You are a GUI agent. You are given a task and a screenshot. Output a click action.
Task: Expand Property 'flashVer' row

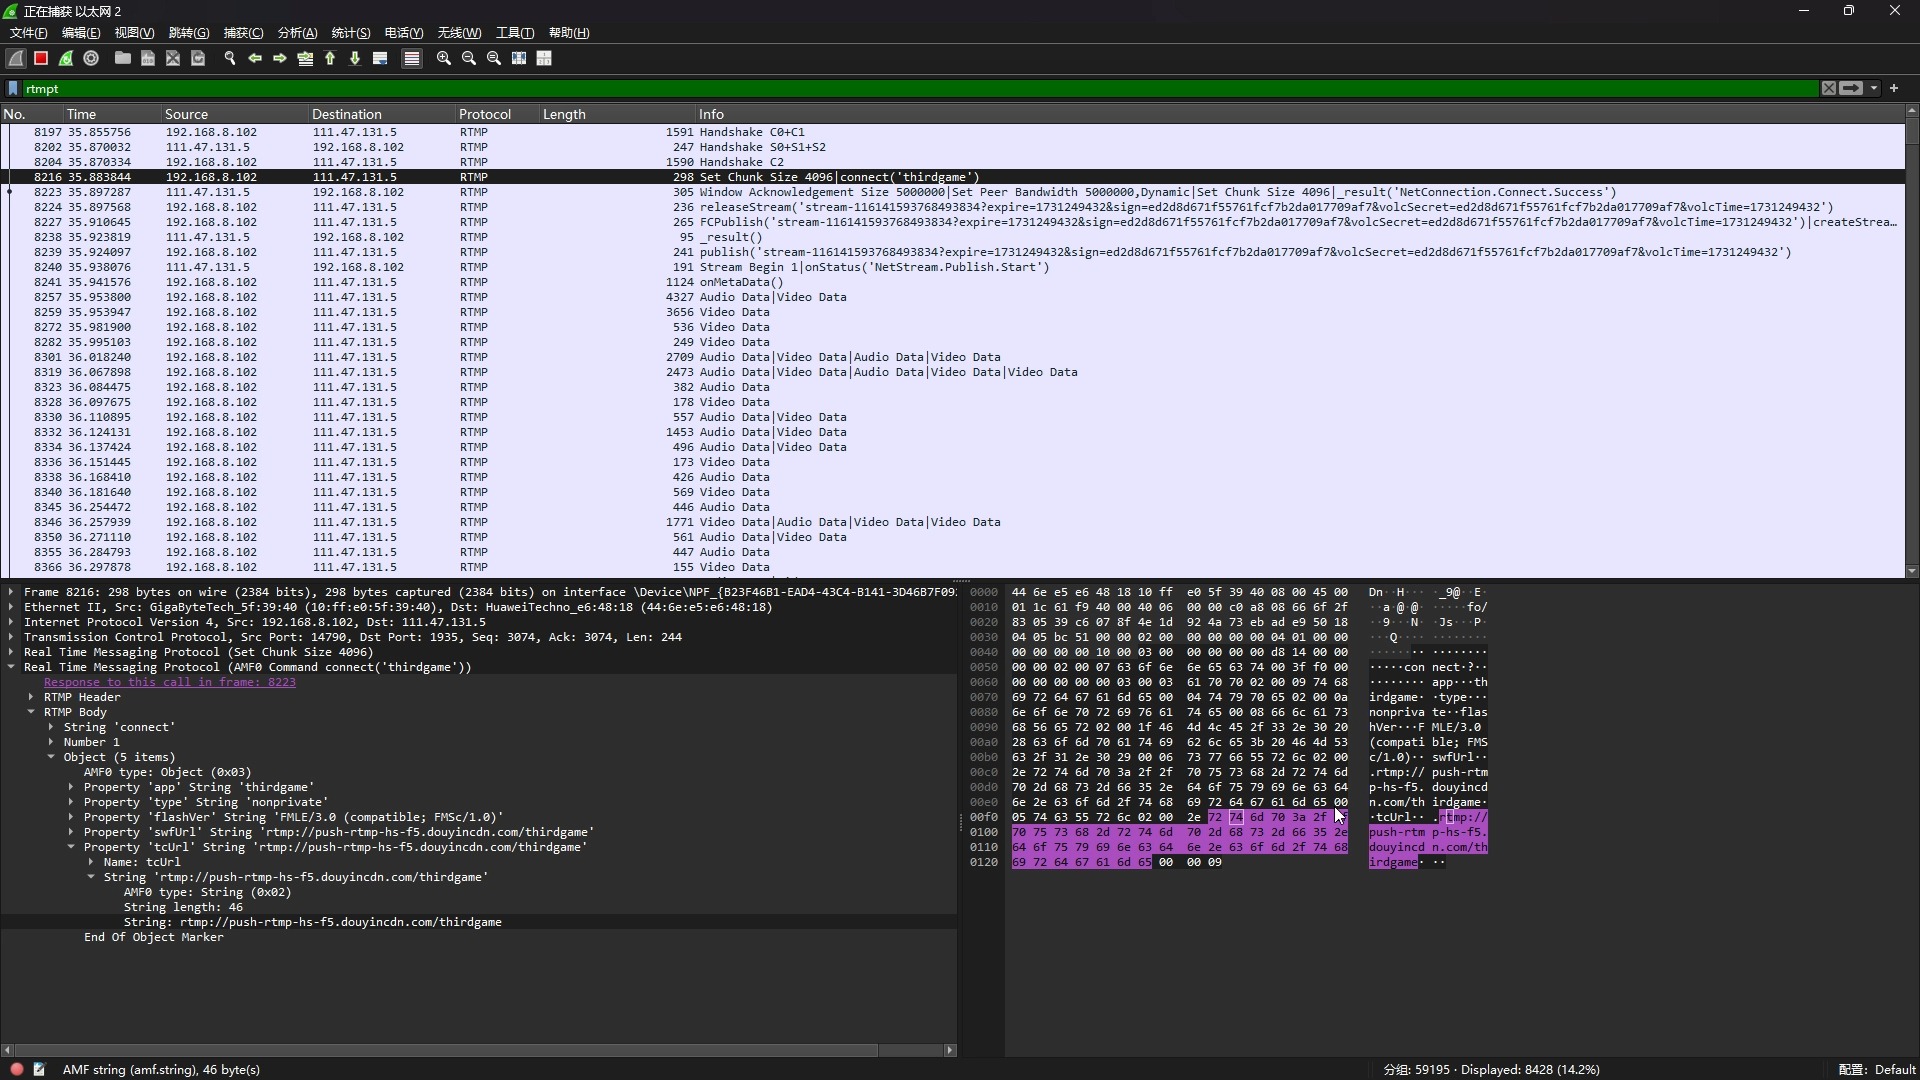[x=71, y=817]
